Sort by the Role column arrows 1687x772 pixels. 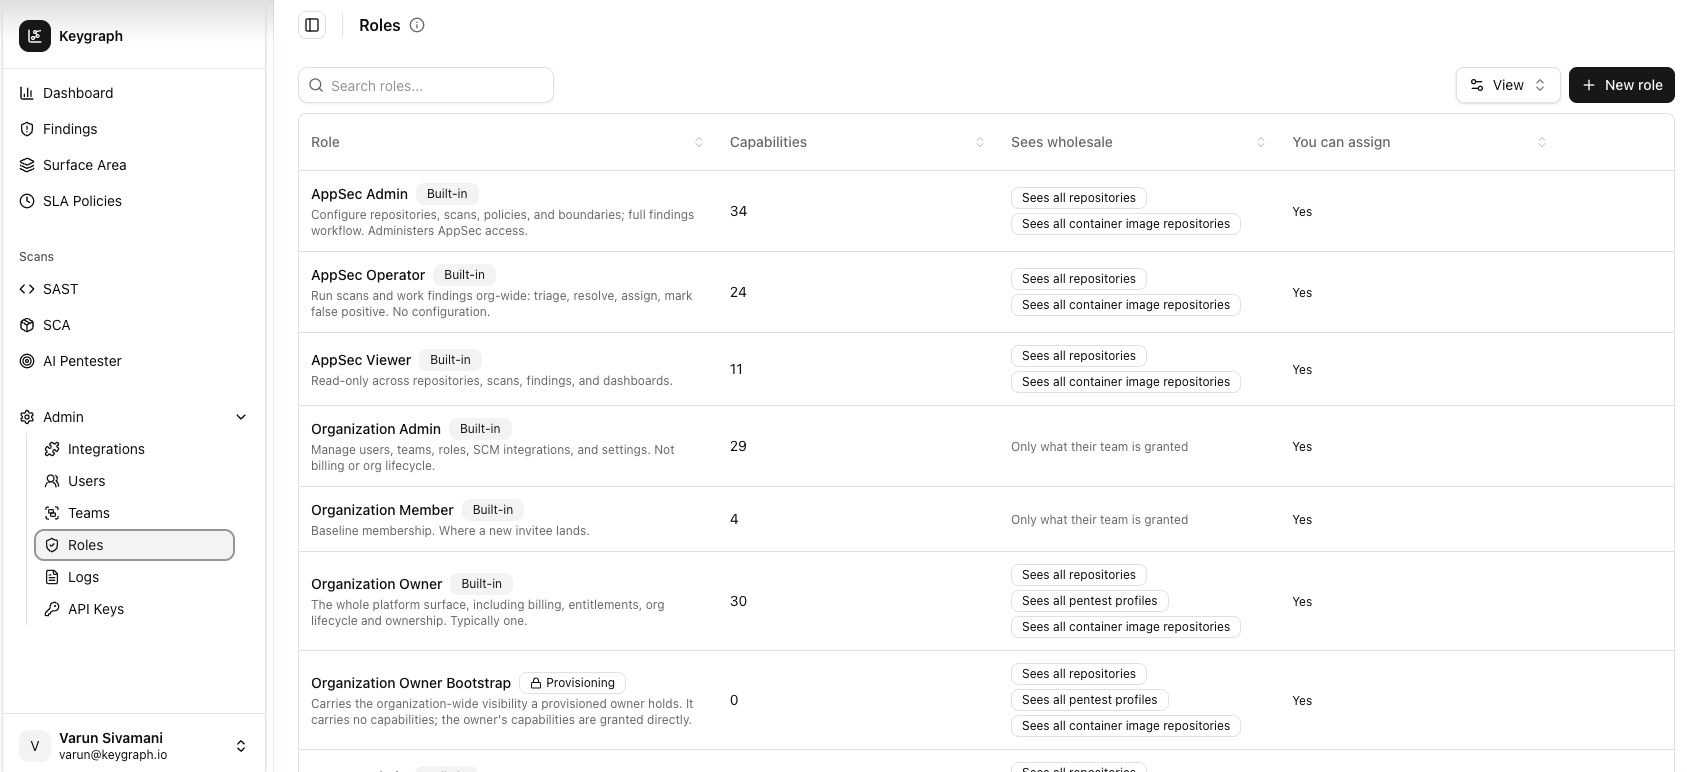[699, 142]
